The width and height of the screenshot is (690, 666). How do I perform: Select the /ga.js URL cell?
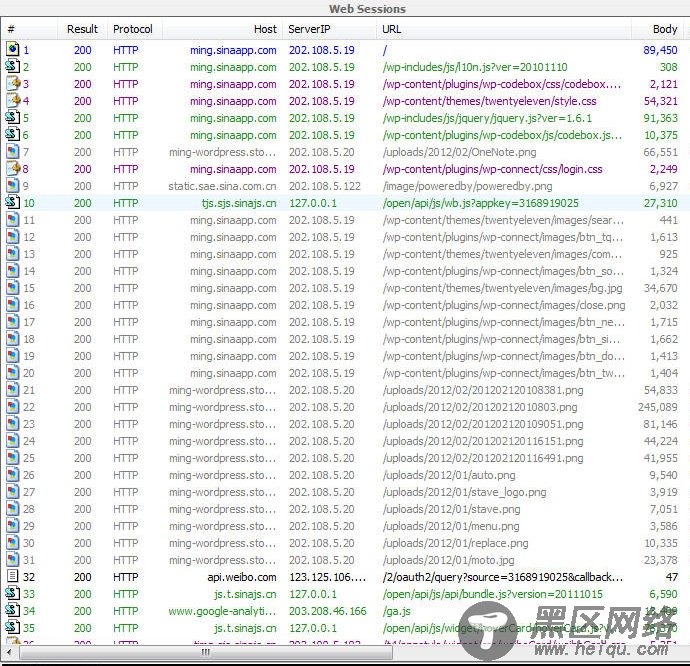point(396,611)
